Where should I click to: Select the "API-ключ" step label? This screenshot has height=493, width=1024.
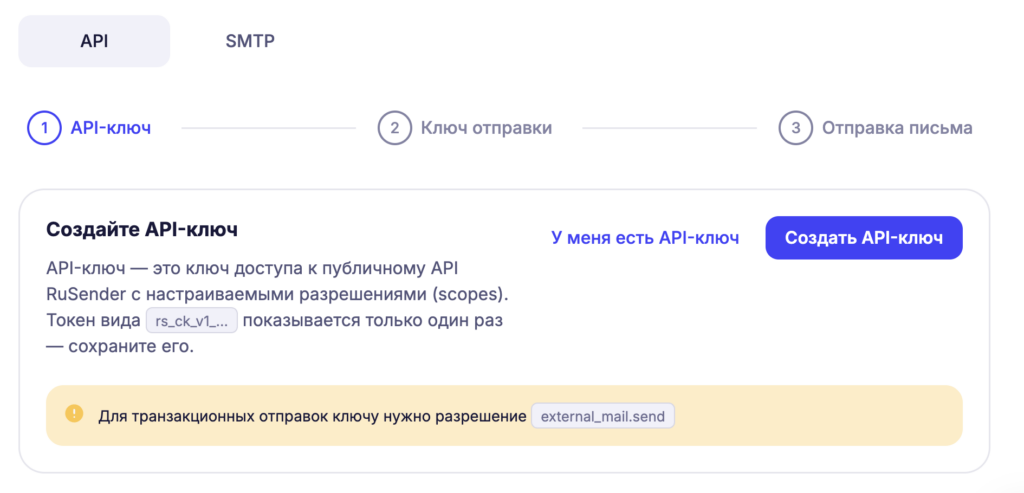pos(111,128)
